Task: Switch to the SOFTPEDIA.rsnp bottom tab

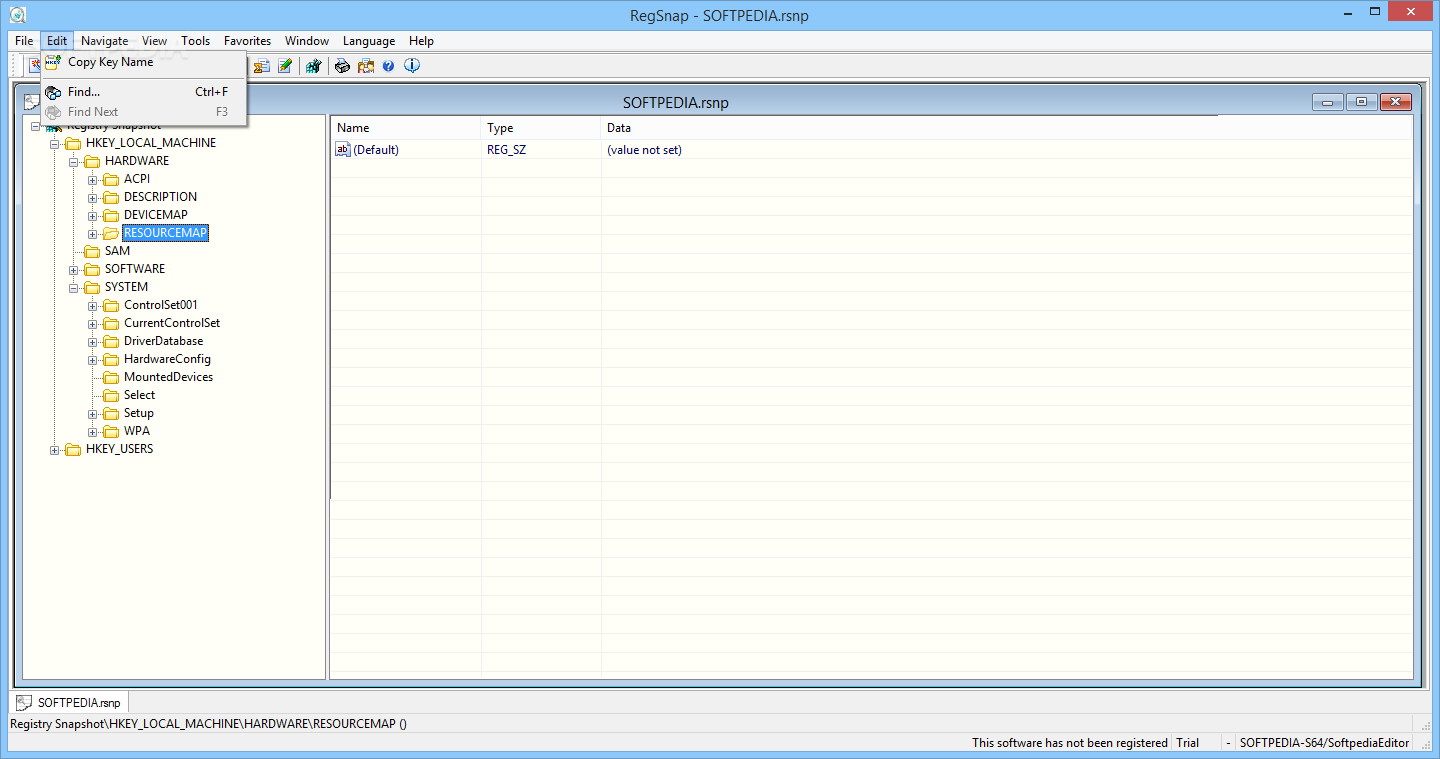Action: point(69,702)
